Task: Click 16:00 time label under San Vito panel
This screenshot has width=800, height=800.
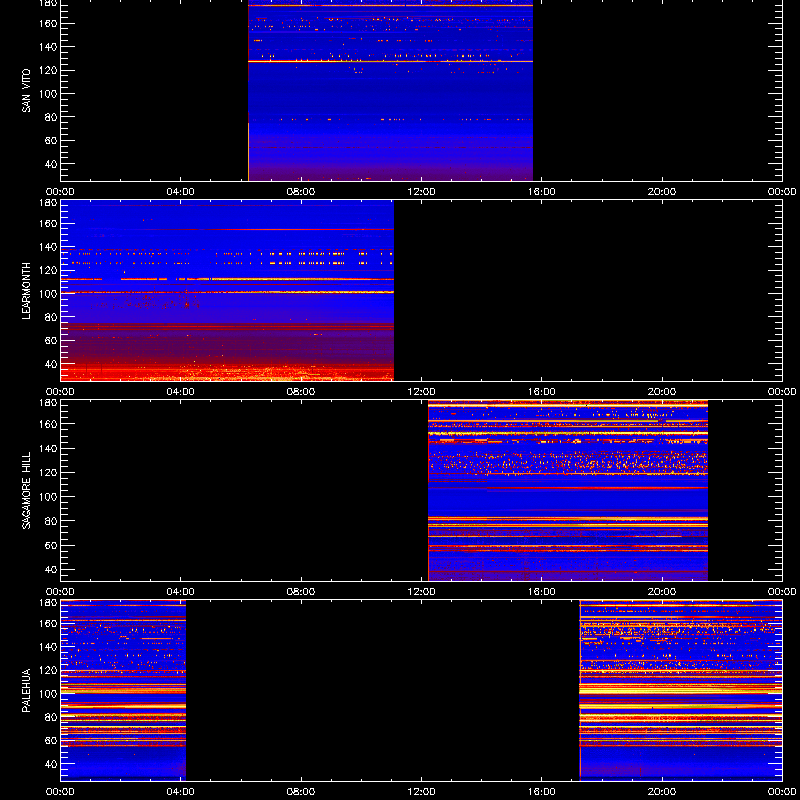Action: [542, 192]
